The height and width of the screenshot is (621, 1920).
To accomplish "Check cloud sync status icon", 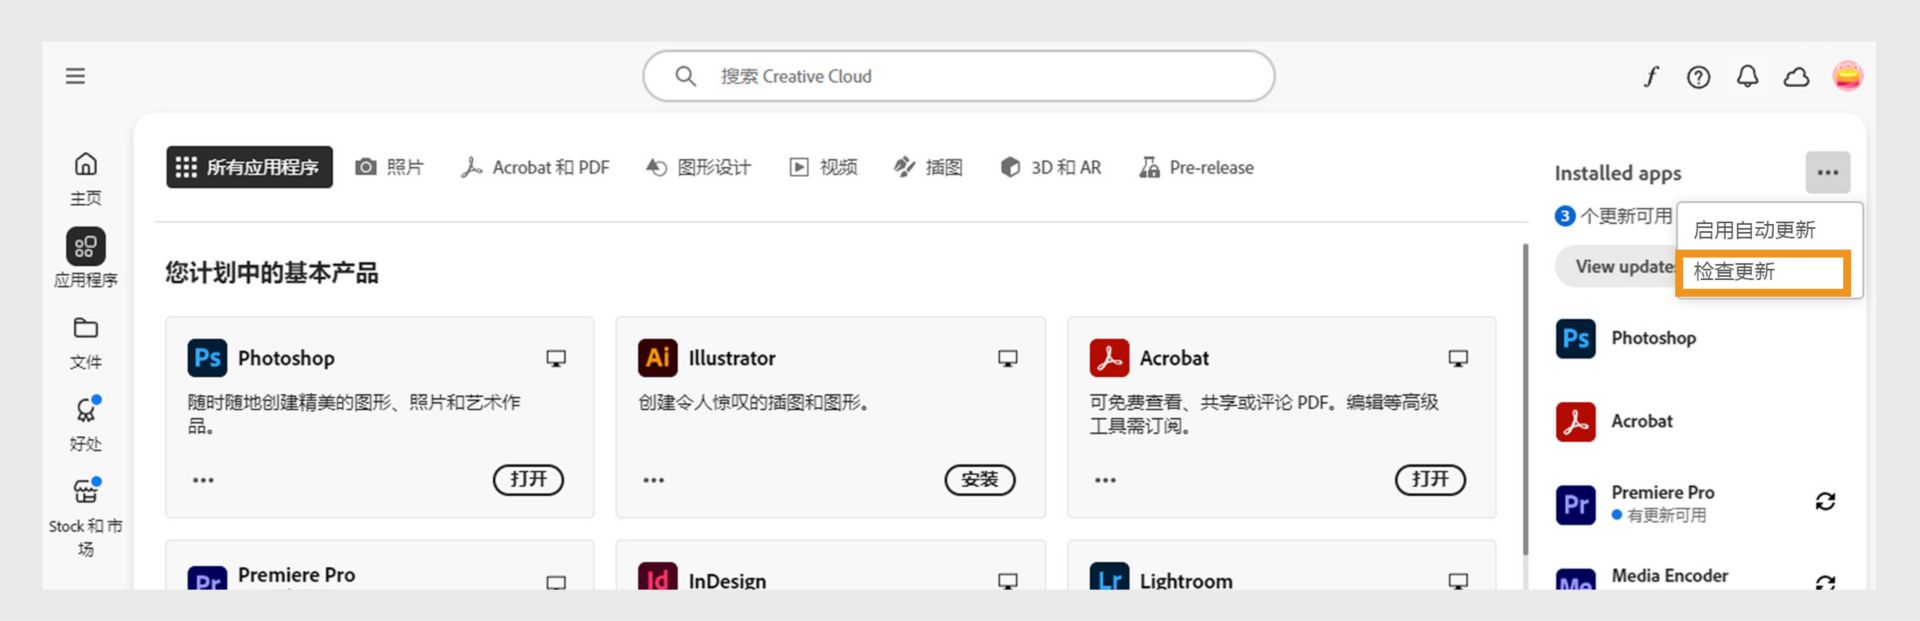I will tap(1796, 77).
